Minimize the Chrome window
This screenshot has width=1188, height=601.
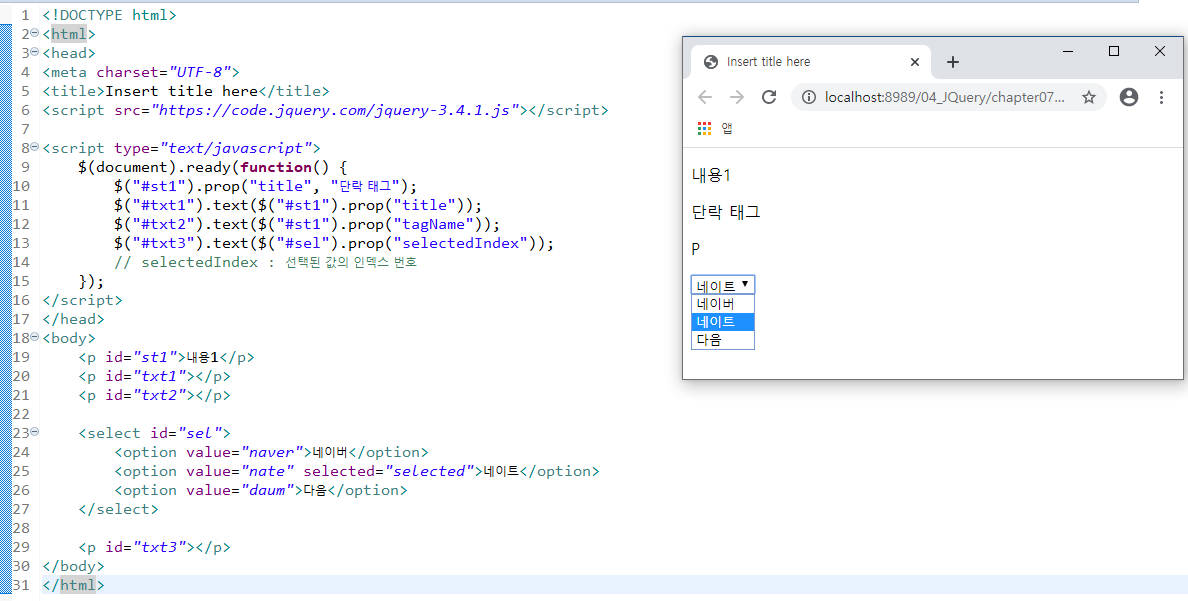[1068, 52]
